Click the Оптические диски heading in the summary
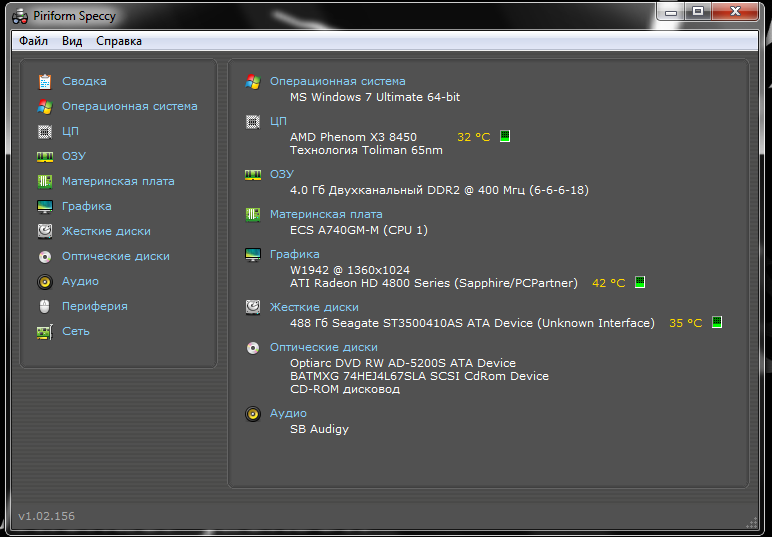This screenshot has width=772, height=537. click(323, 347)
